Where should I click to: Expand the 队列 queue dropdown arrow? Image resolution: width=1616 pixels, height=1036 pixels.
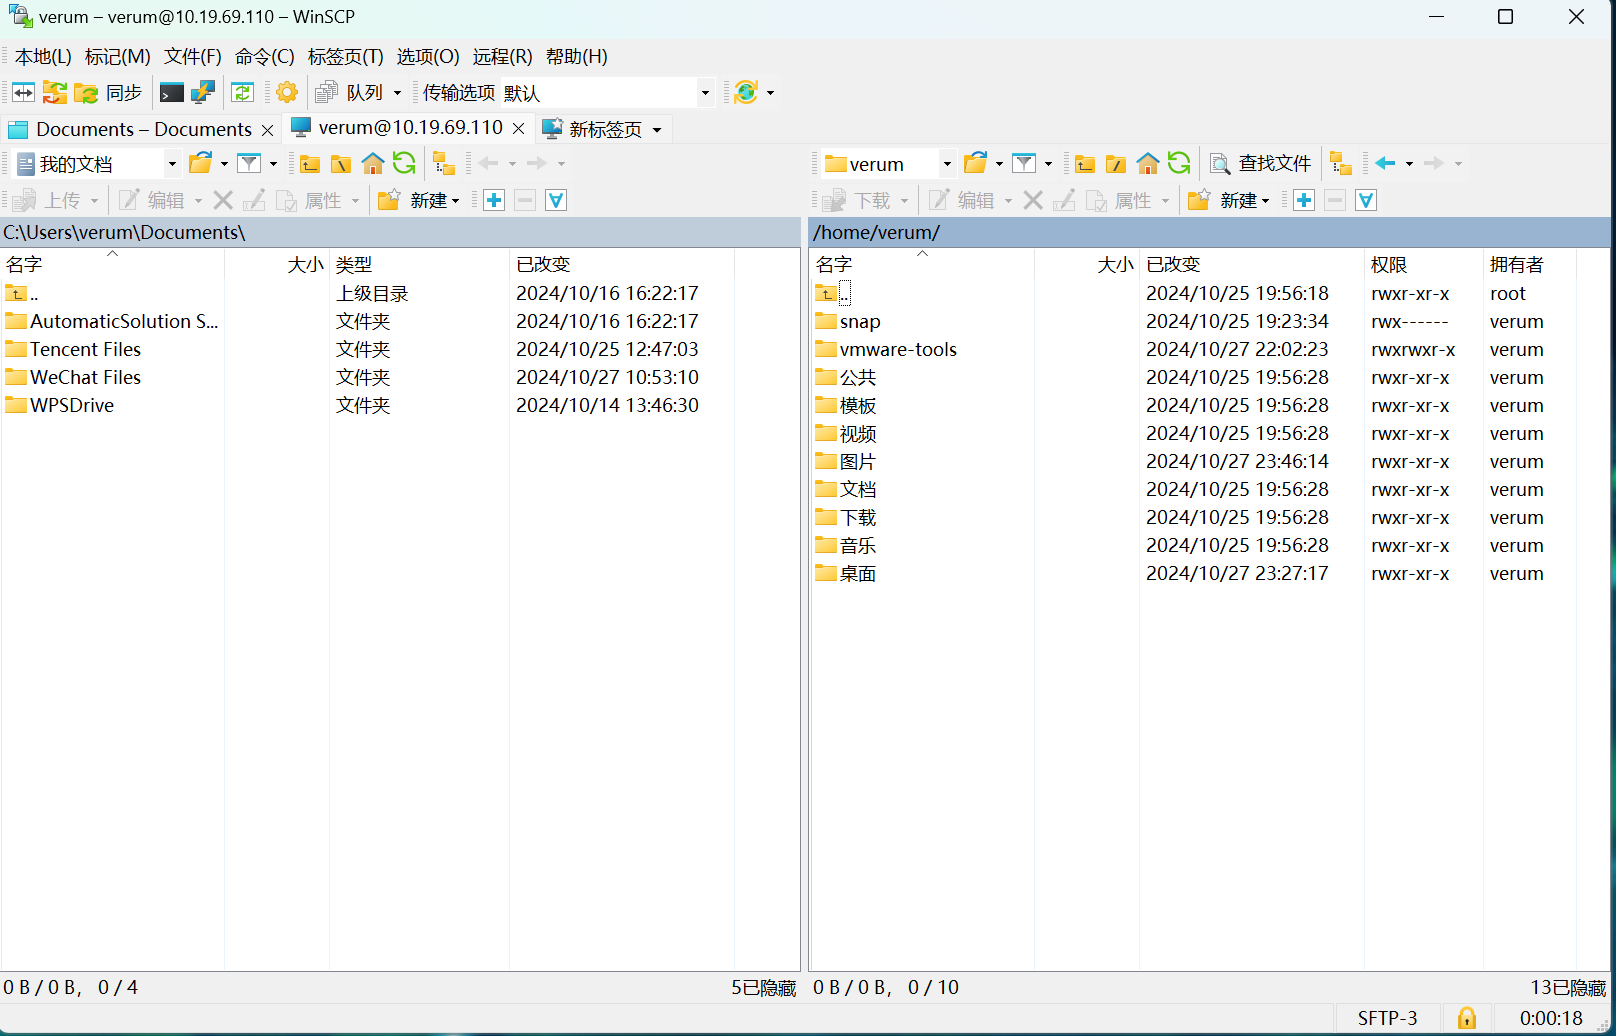[397, 93]
